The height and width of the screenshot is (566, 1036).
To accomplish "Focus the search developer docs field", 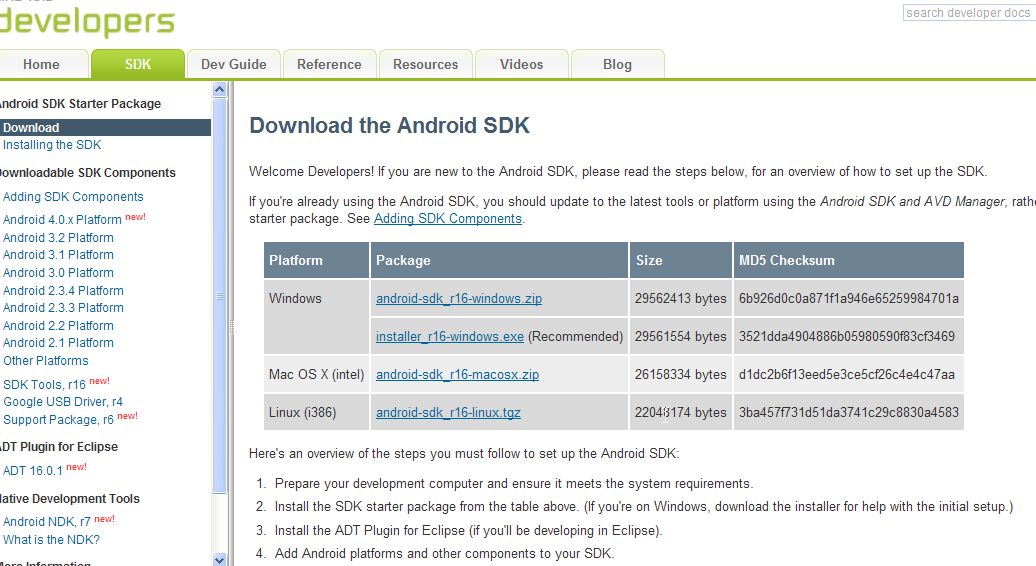I will 969,13.
